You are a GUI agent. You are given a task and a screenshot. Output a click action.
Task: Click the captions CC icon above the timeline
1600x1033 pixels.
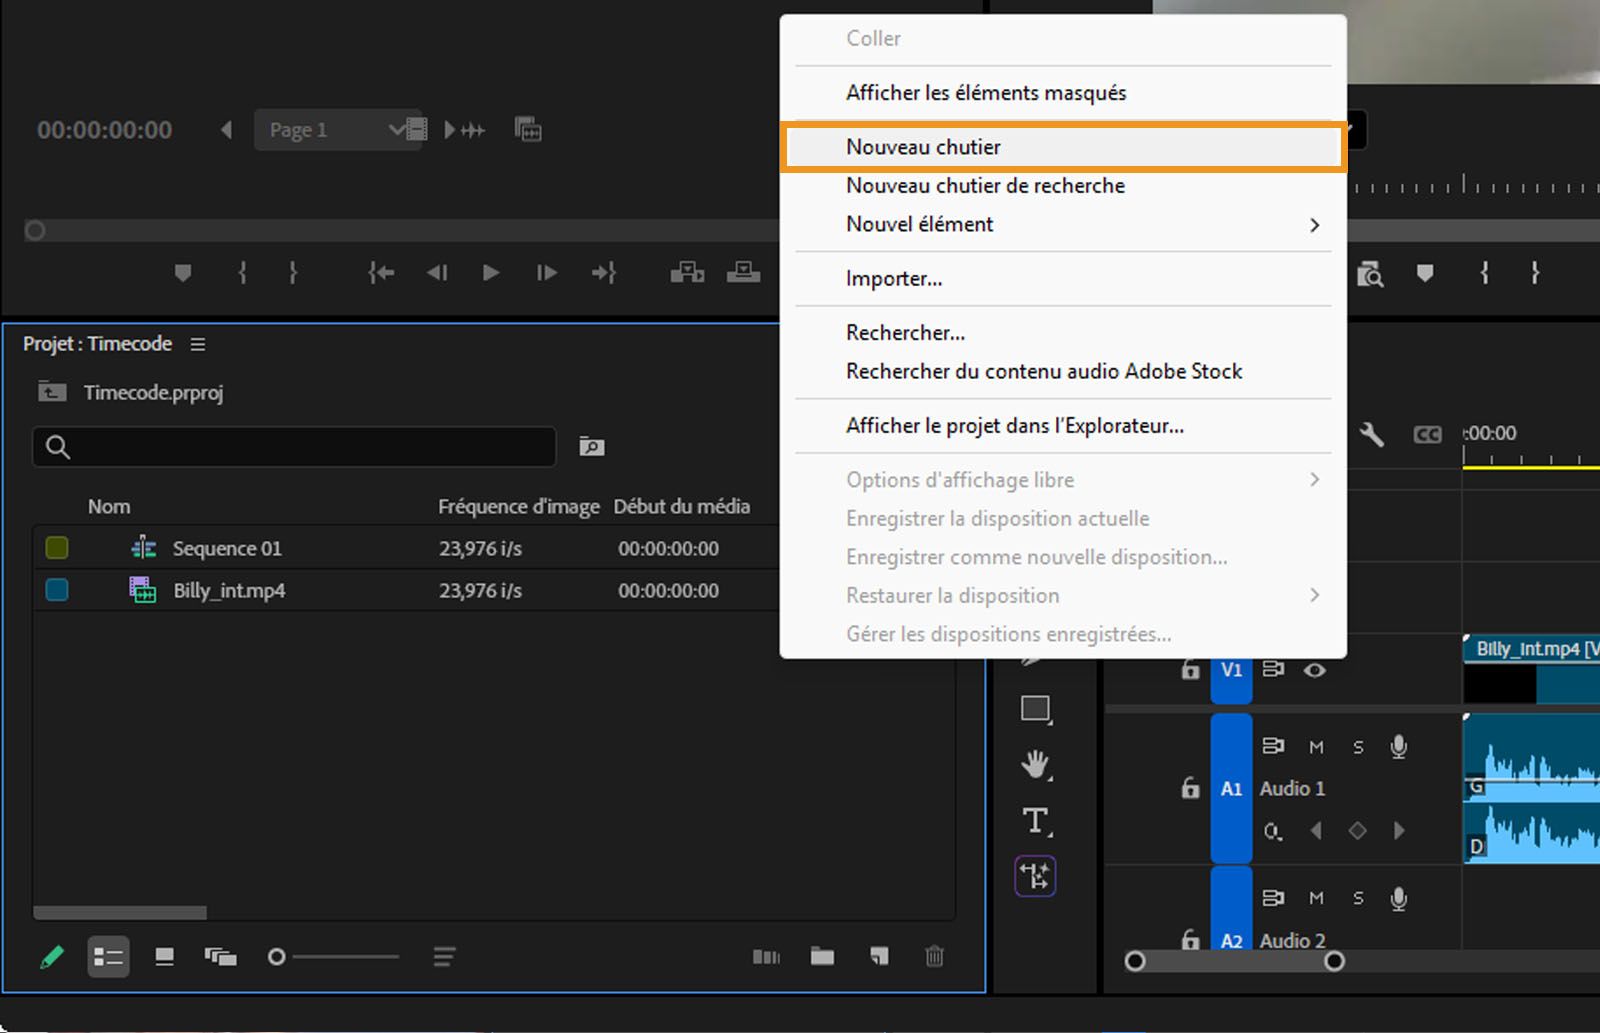1428,434
